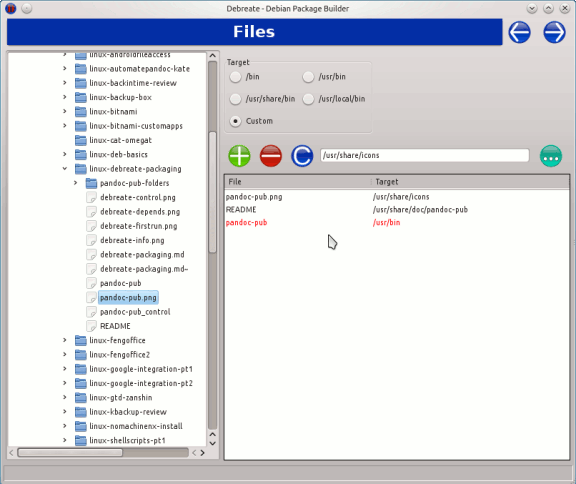Select debreate-packaging.md file
576x484 pixels.
[x=142, y=255]
